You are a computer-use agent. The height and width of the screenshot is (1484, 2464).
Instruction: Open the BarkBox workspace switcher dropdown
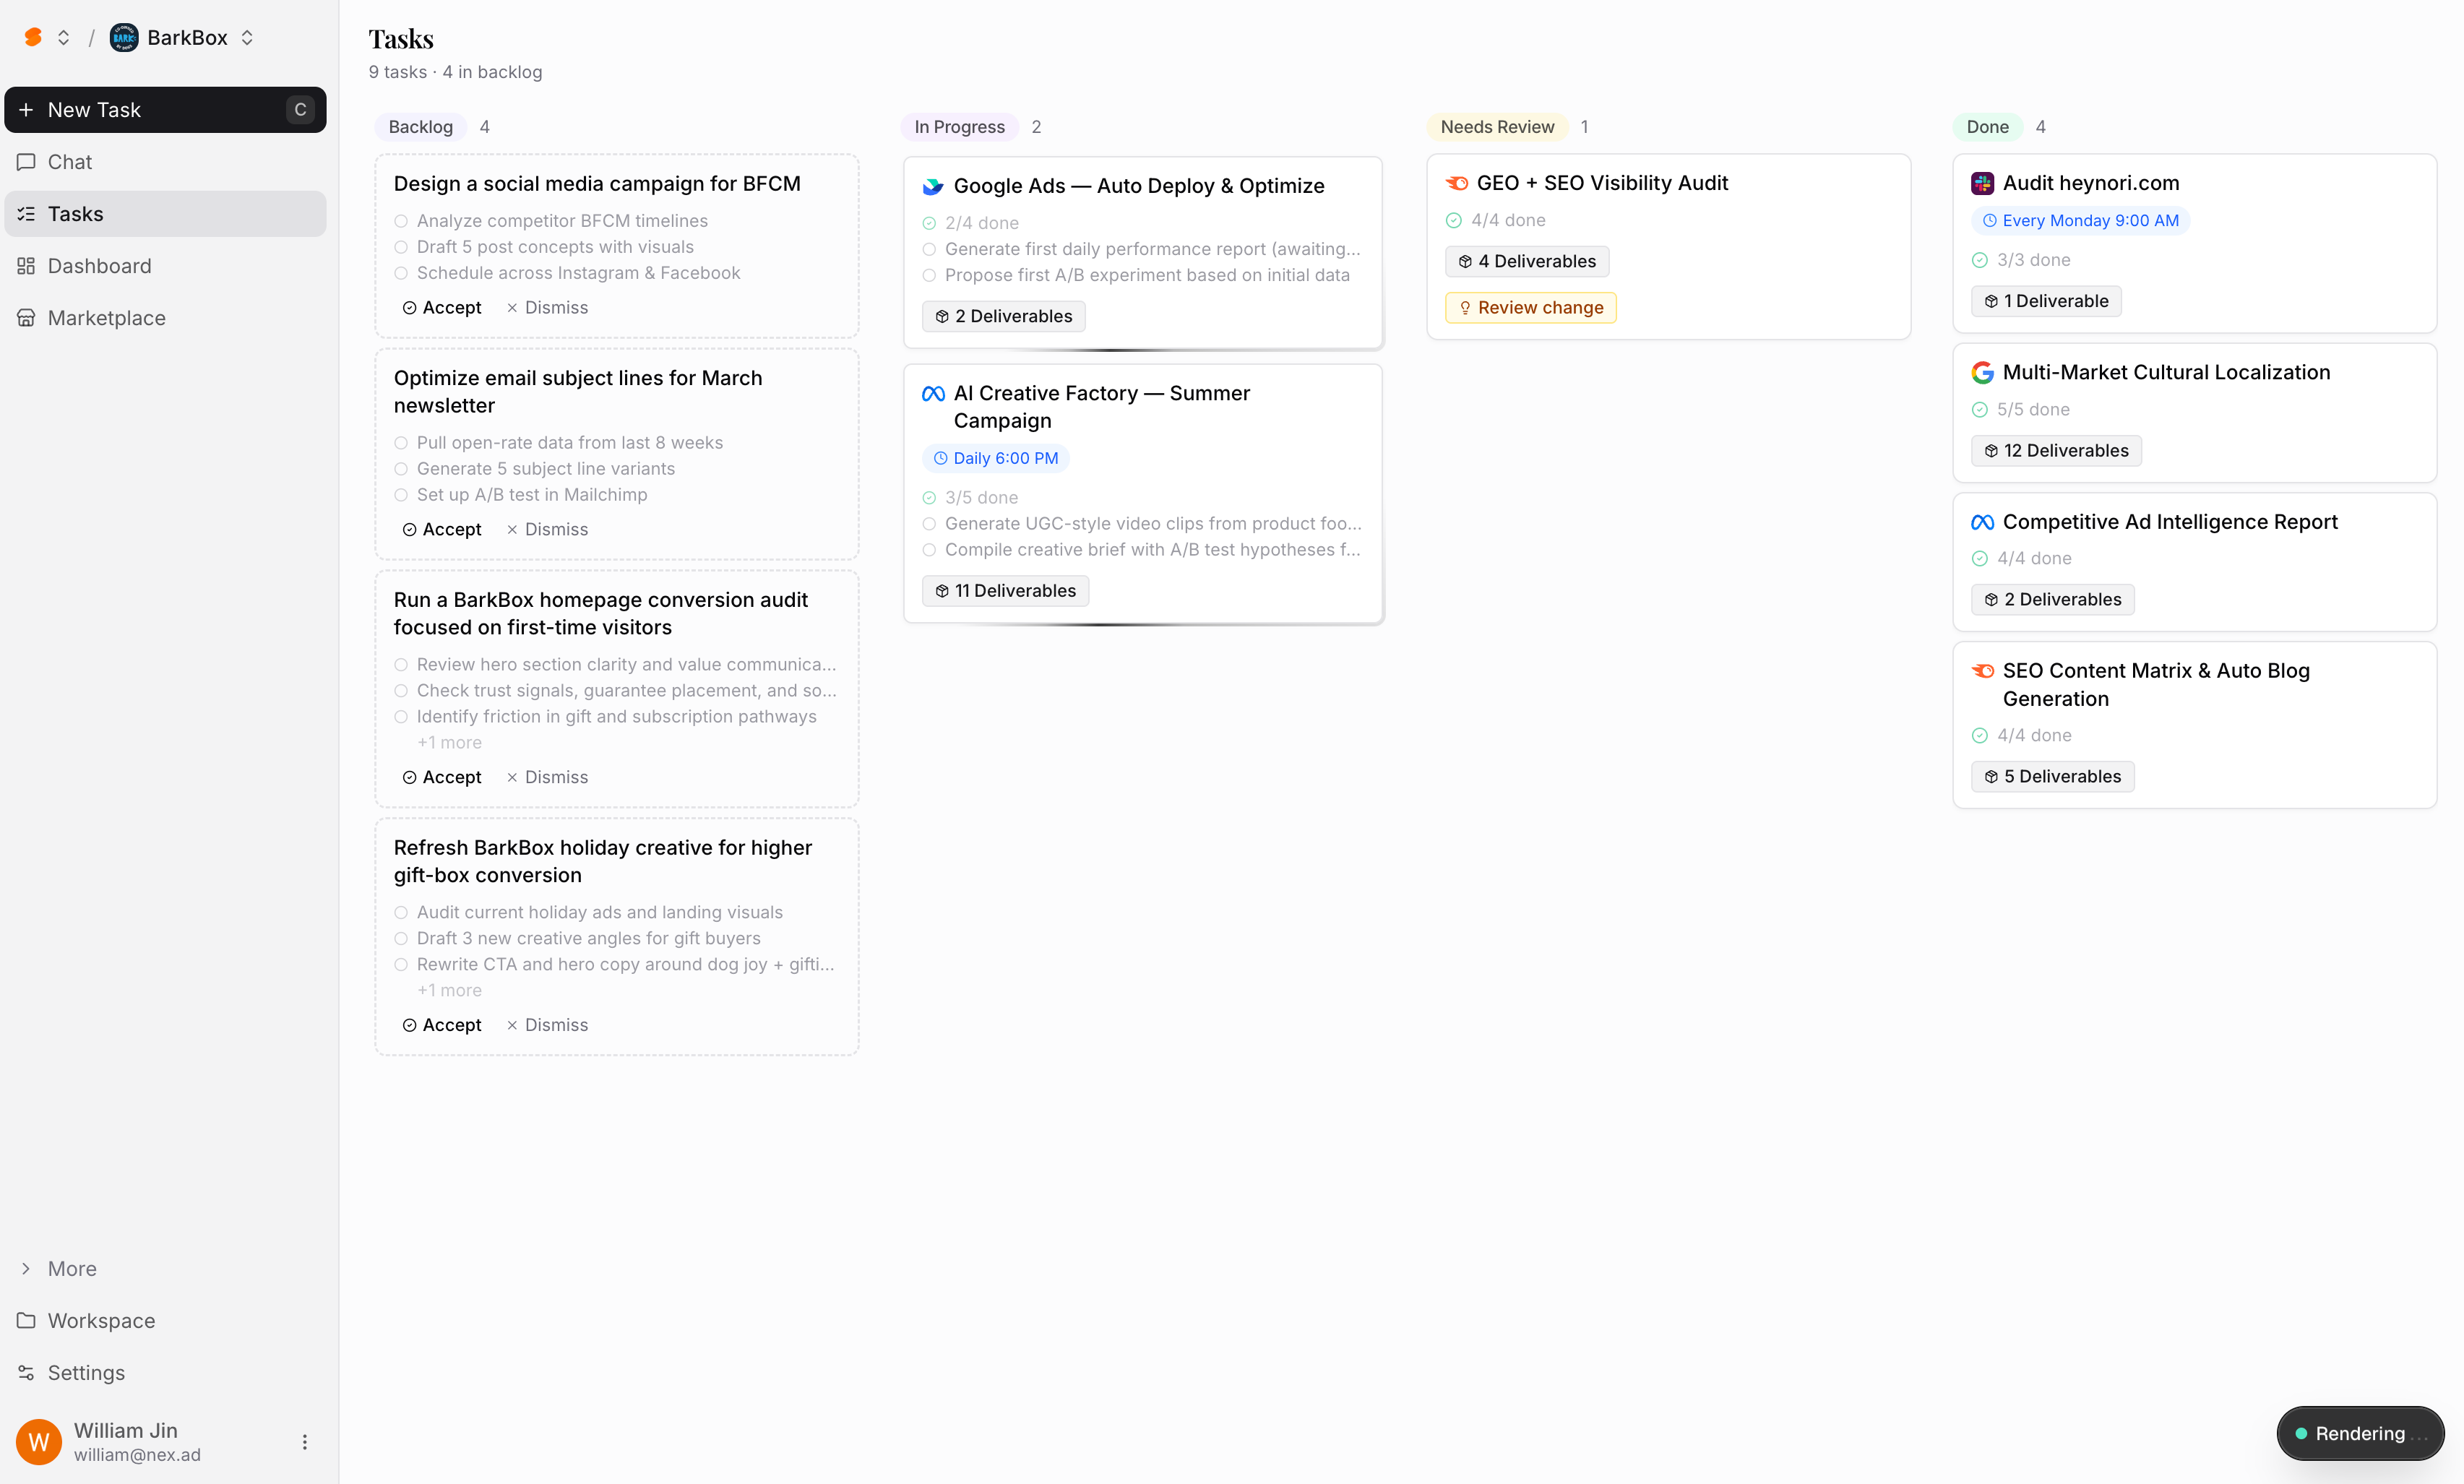pyautogui.click(x=247, y=38)
